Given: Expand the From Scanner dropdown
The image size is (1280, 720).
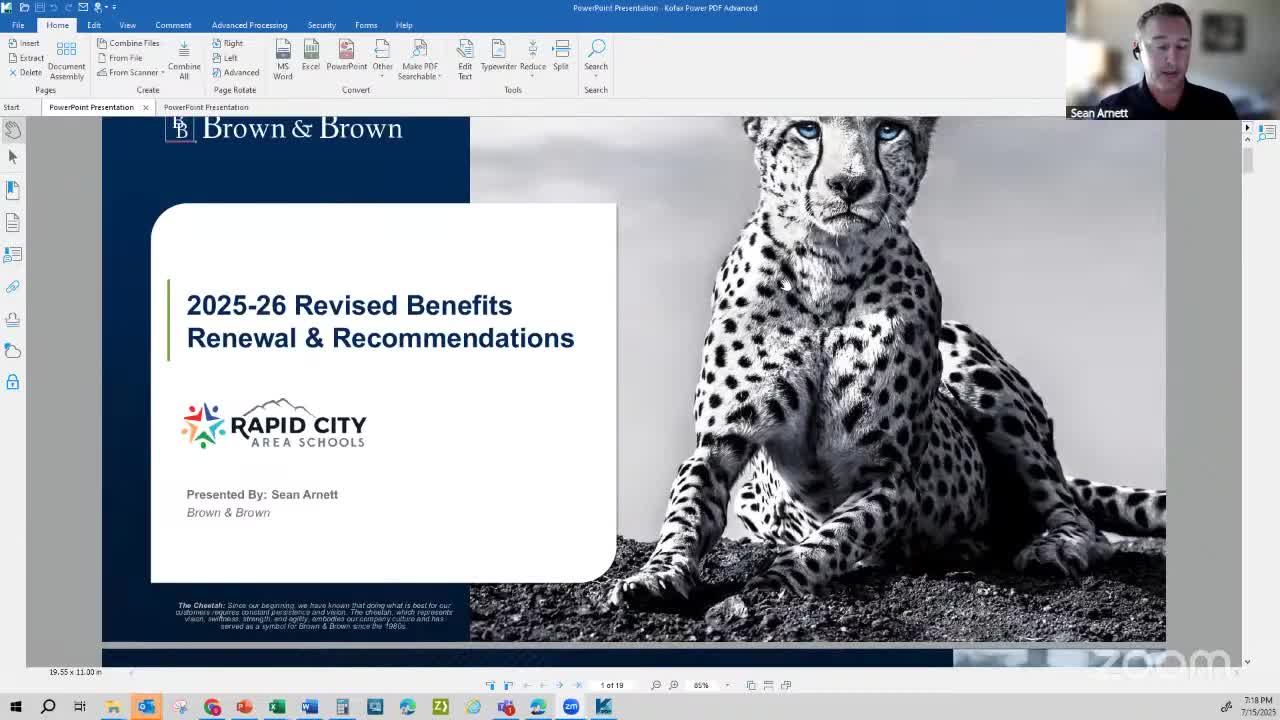Looking at the screenshot, I should (163, 73).
